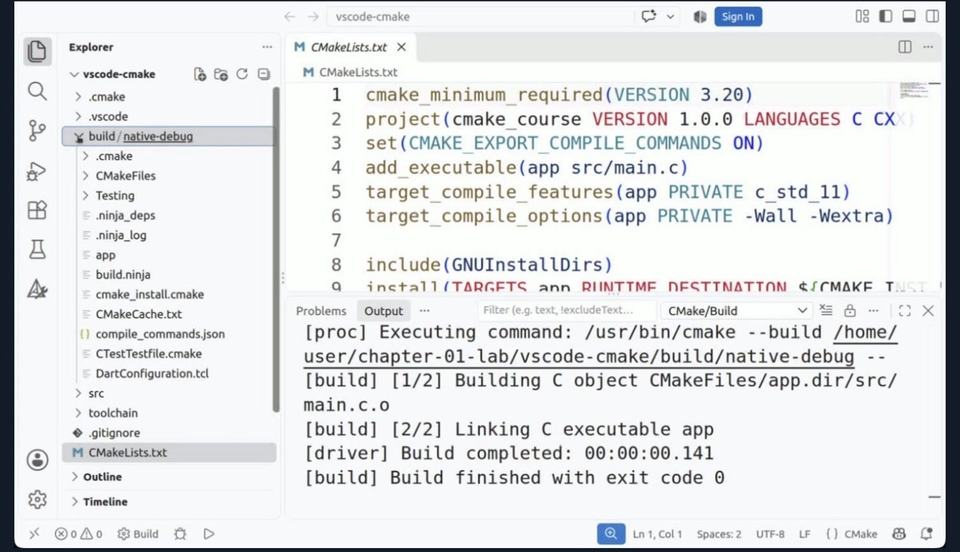Open the Source Control view
This screenshot has width=960, height=552.
[37, 130]
